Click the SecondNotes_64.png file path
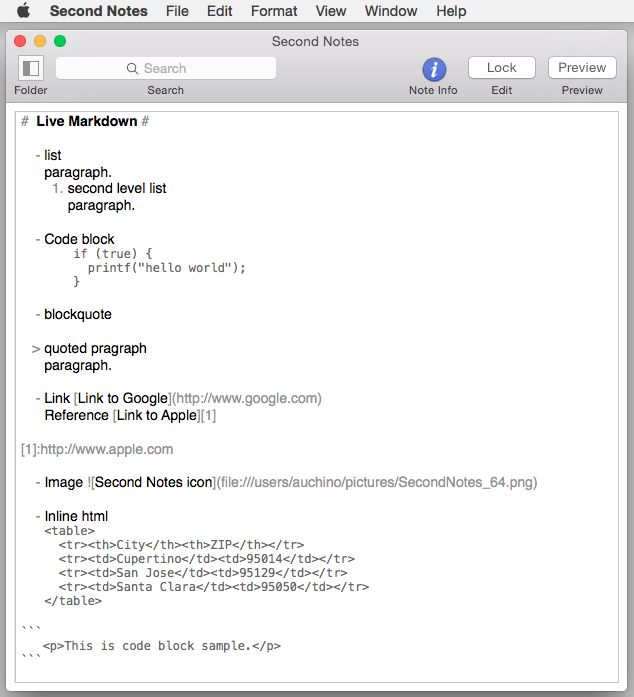Image resolution: width=634 pixels, height=697 pixels. pyautogui.click(x=377, y=482)
